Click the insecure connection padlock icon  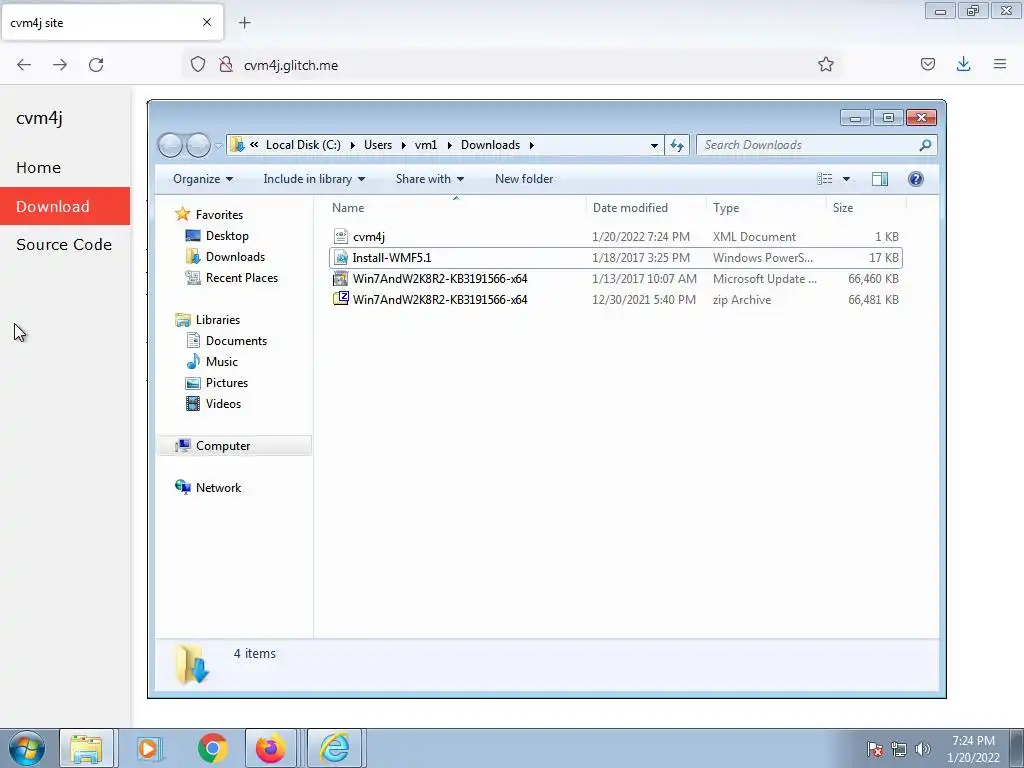tap(226, 64)
